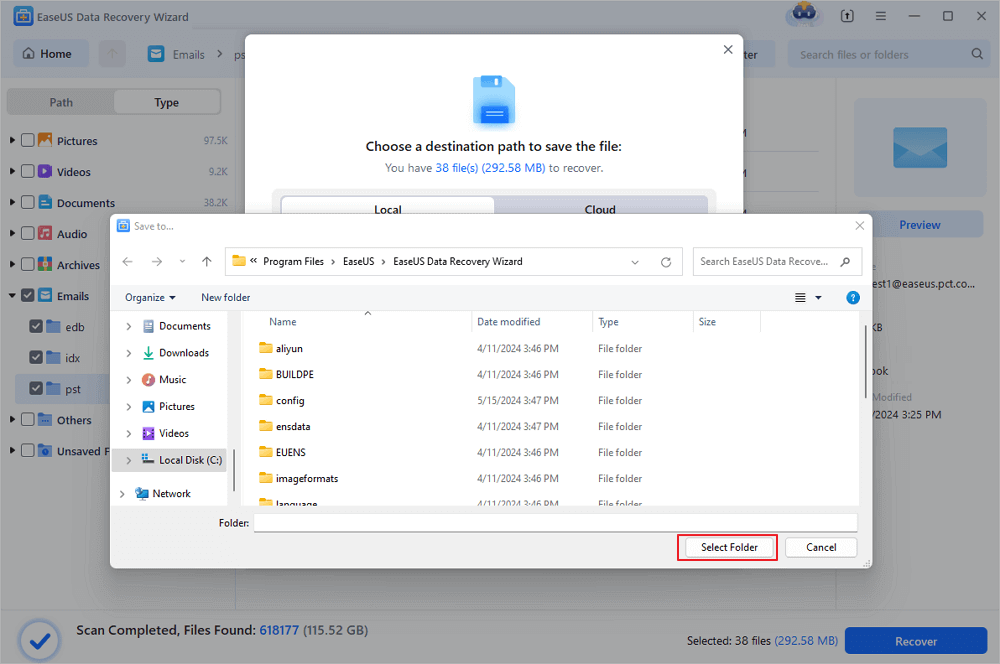The image size is (1000, 664).
Task: Uncheck the Emails checkbox
Action: (27, 295)
